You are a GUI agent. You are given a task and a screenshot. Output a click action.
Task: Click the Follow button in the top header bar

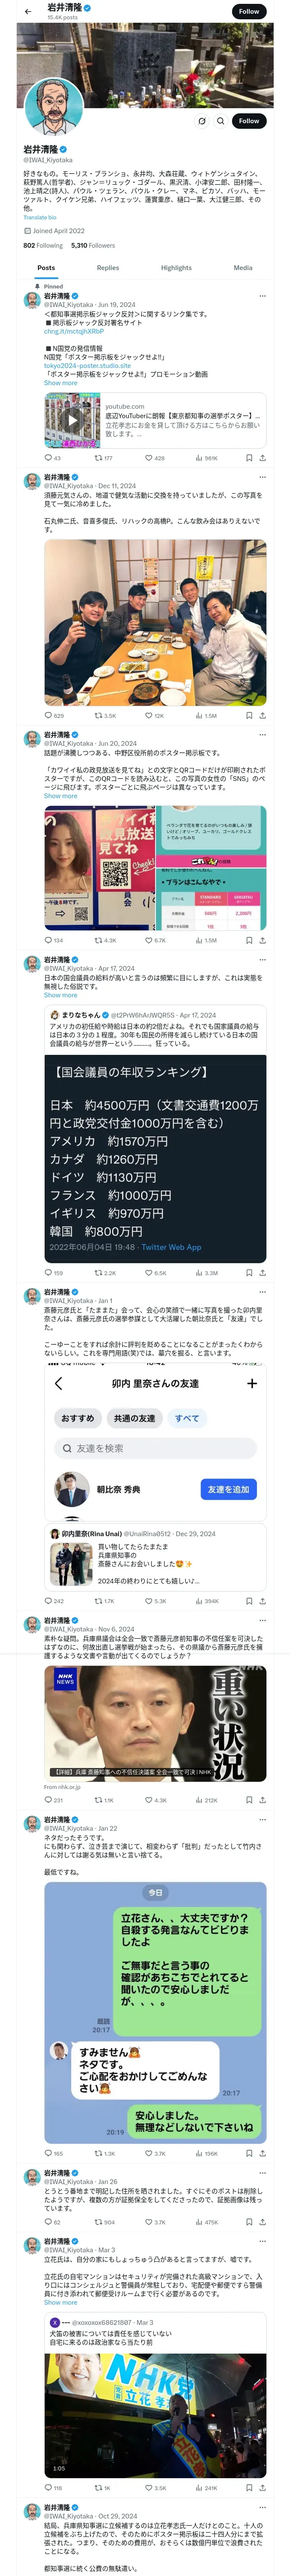(x=249, y=11)
